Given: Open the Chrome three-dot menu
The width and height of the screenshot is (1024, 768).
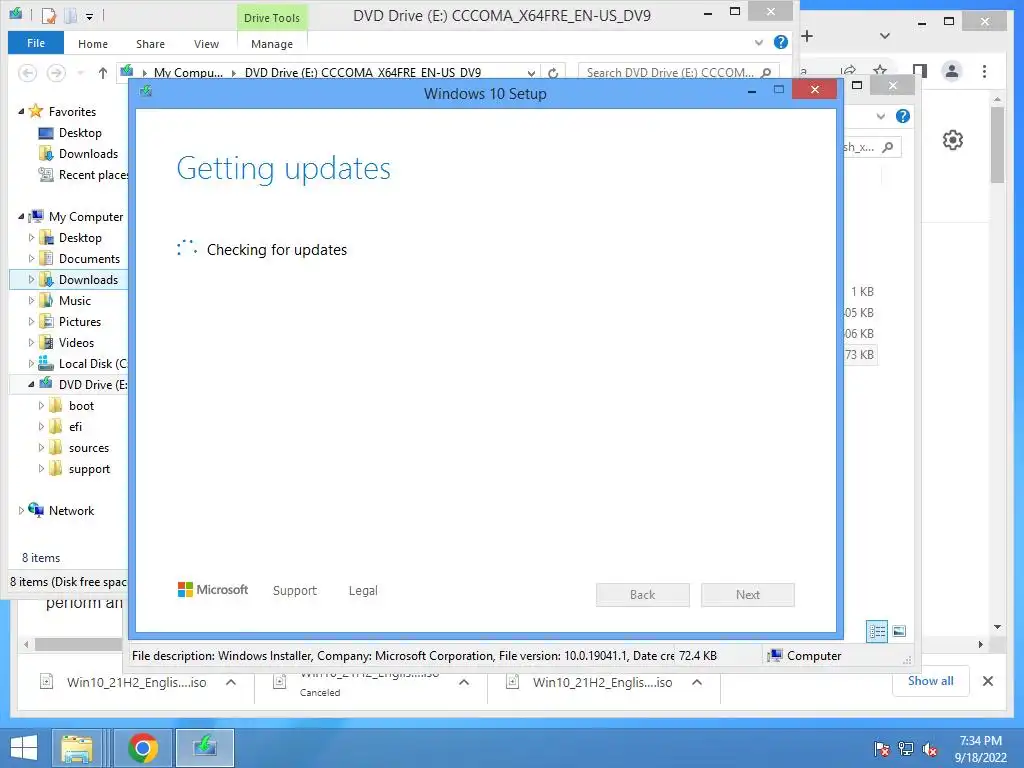Looking at the screenshot, I should point(984,71).
